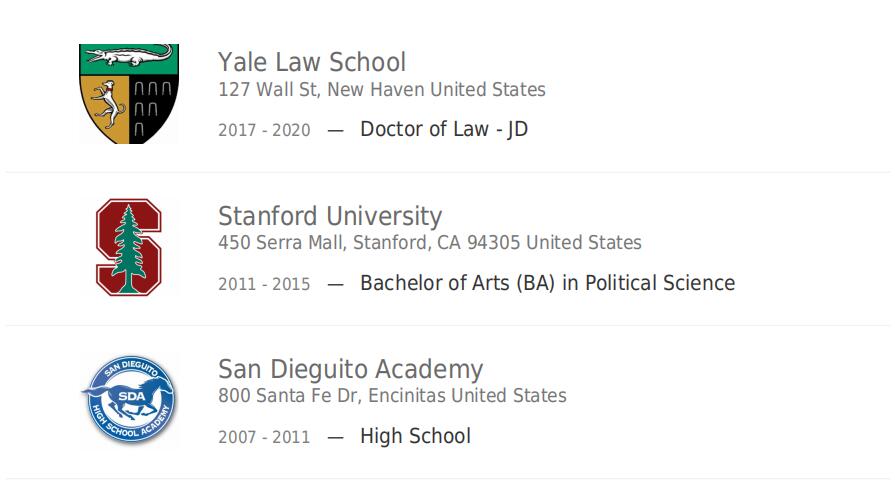Click the Stanford tree S logo
The height and width of the screenshot is (488, 895).
[129, 247]
